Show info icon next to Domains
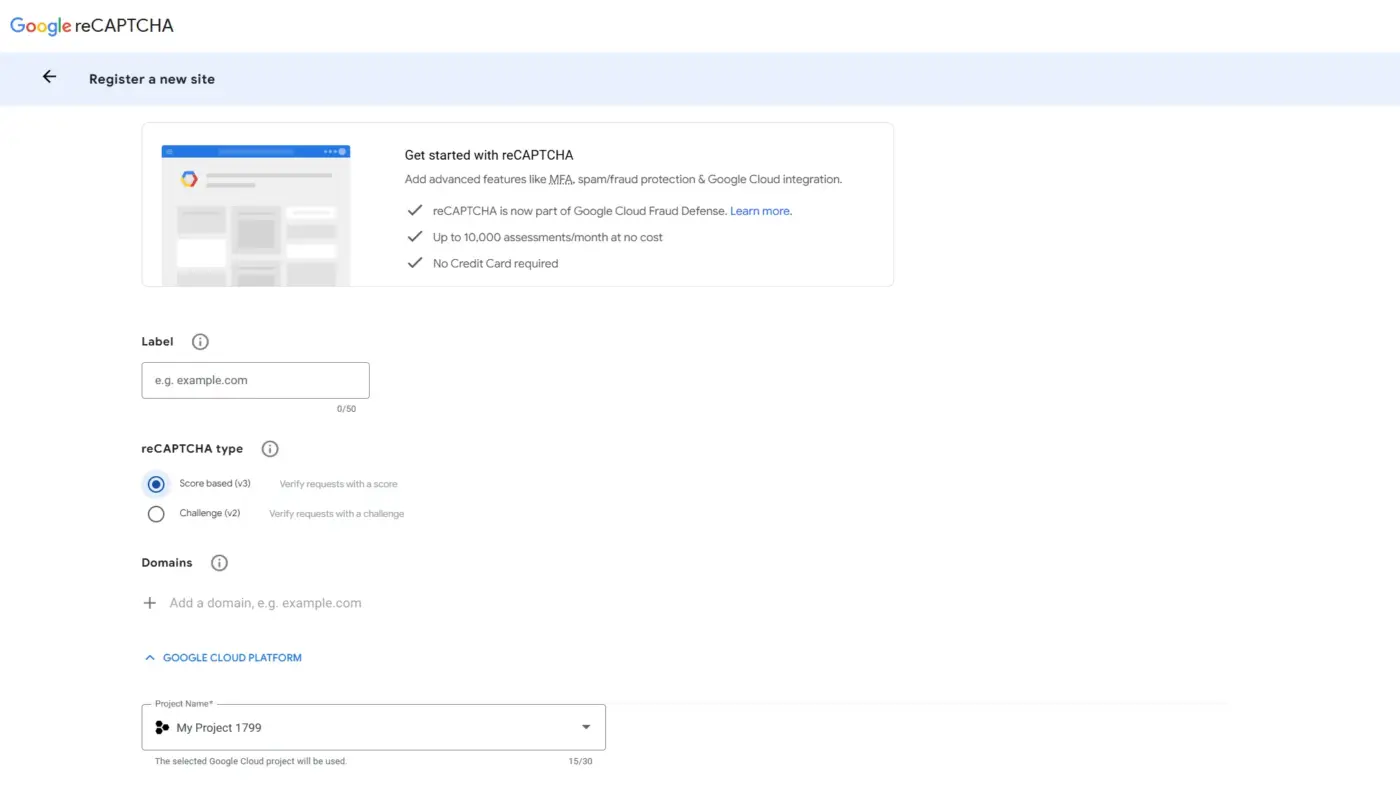This screenshot has height=785, width=1400. 220,563
